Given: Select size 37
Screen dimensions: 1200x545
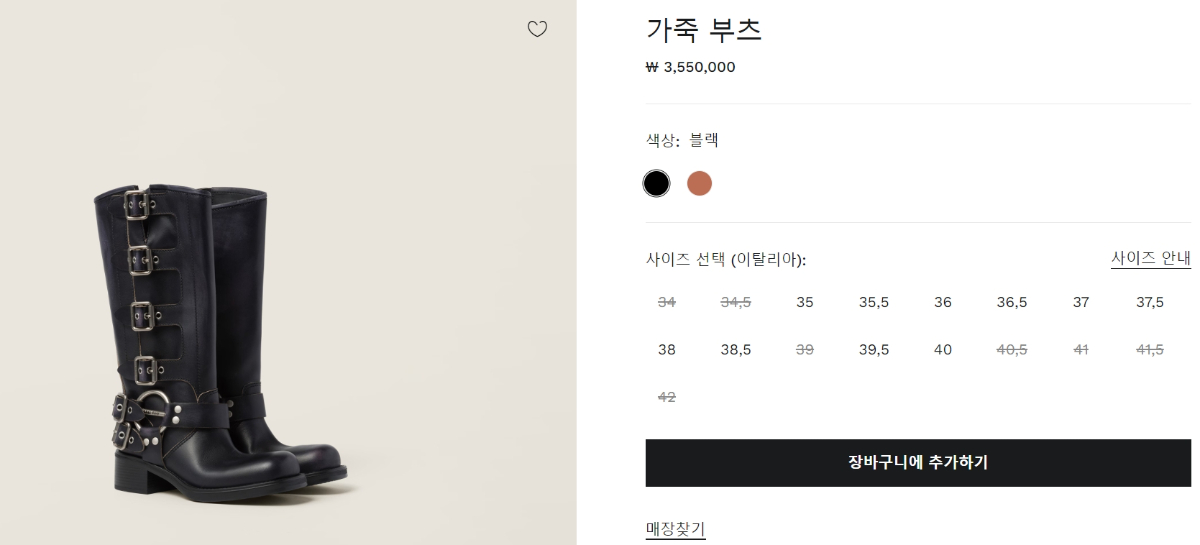Looking at the screenshot, I should (x=1081, y=302).
